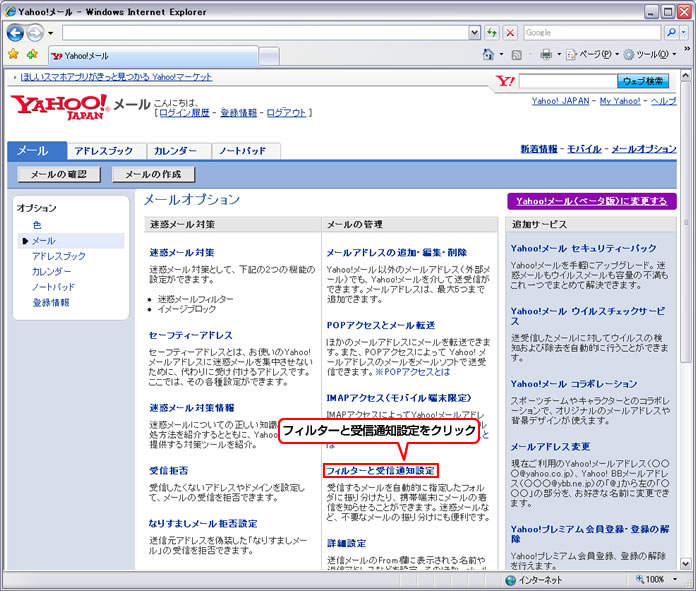Image resolution: width=696 pixels, height=591 pixels.
Task: Open the 詳細設定 link
Action: point(346,543)
